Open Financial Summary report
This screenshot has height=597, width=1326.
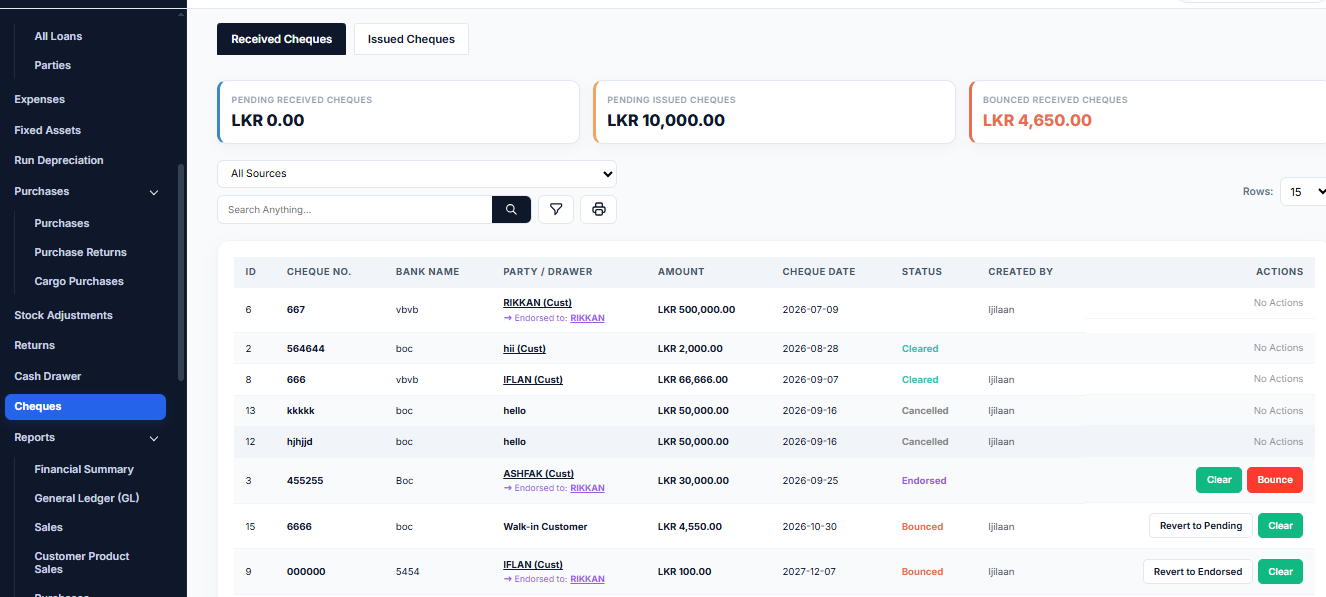click(x=84, y=469)
